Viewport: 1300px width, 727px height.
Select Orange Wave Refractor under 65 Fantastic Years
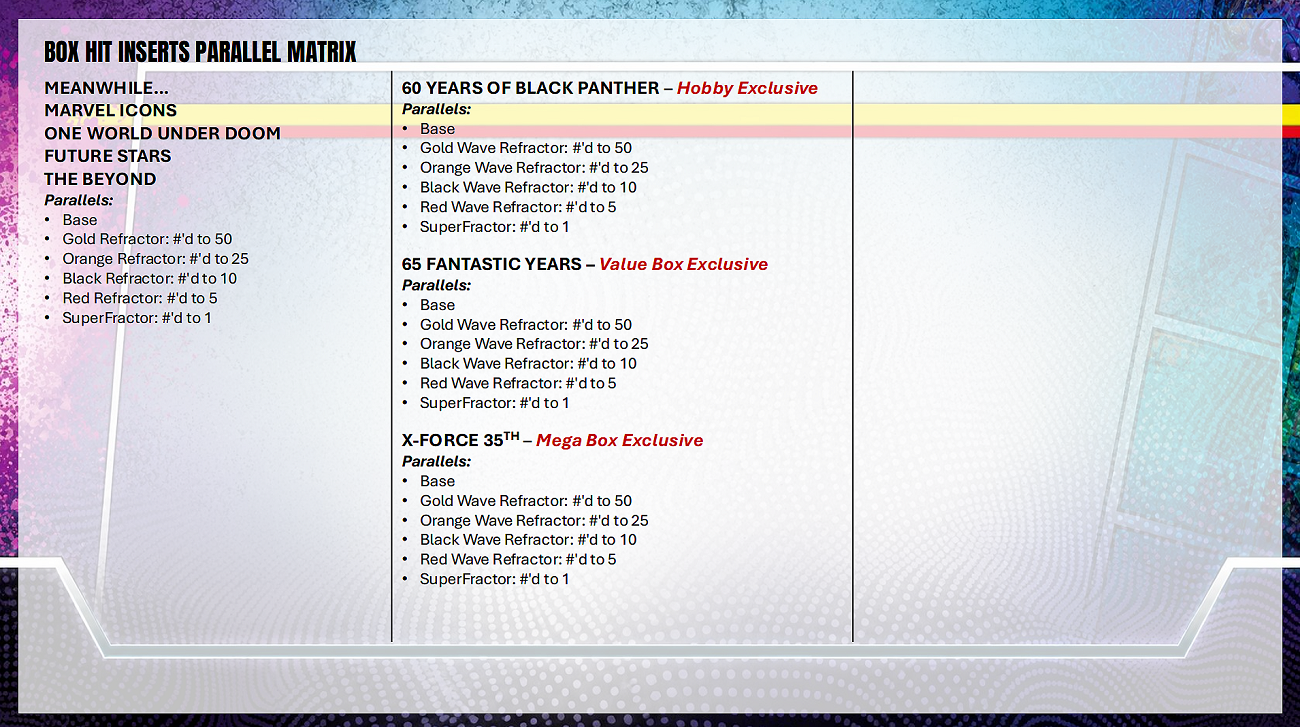click(x=535, y=344)
